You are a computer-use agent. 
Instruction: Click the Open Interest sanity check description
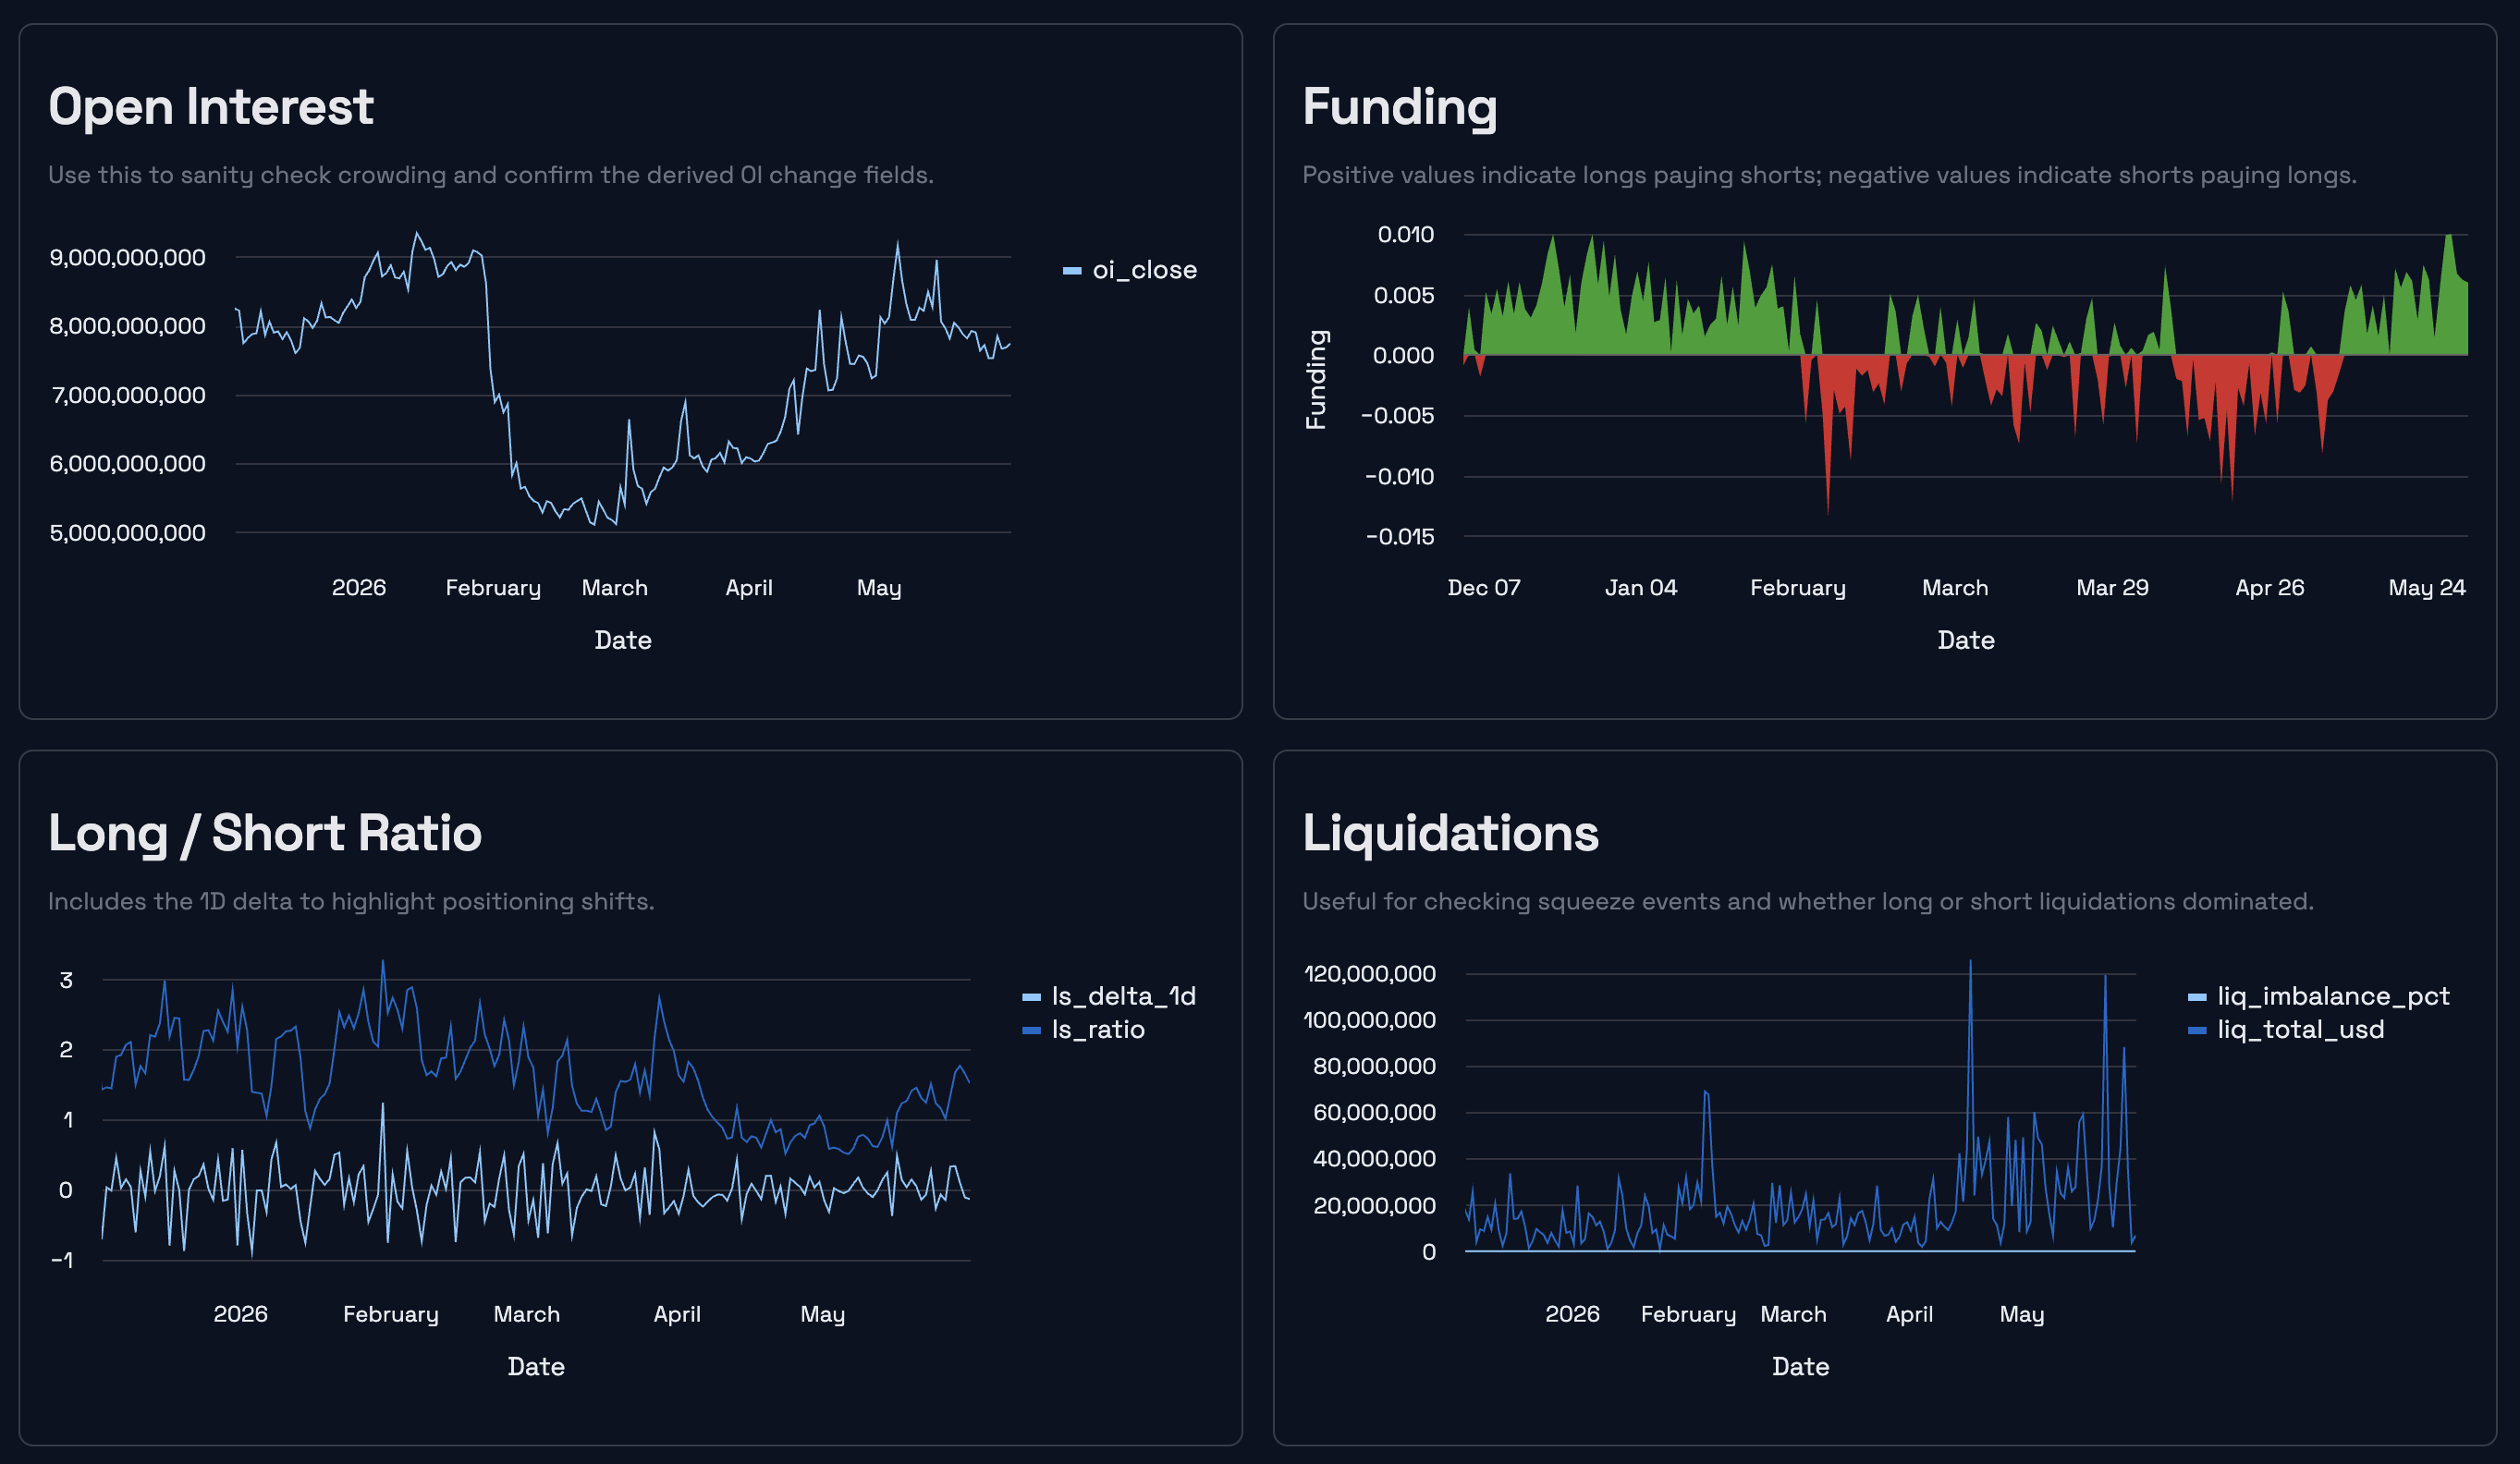pyautogui.click(x=491, y=175)
